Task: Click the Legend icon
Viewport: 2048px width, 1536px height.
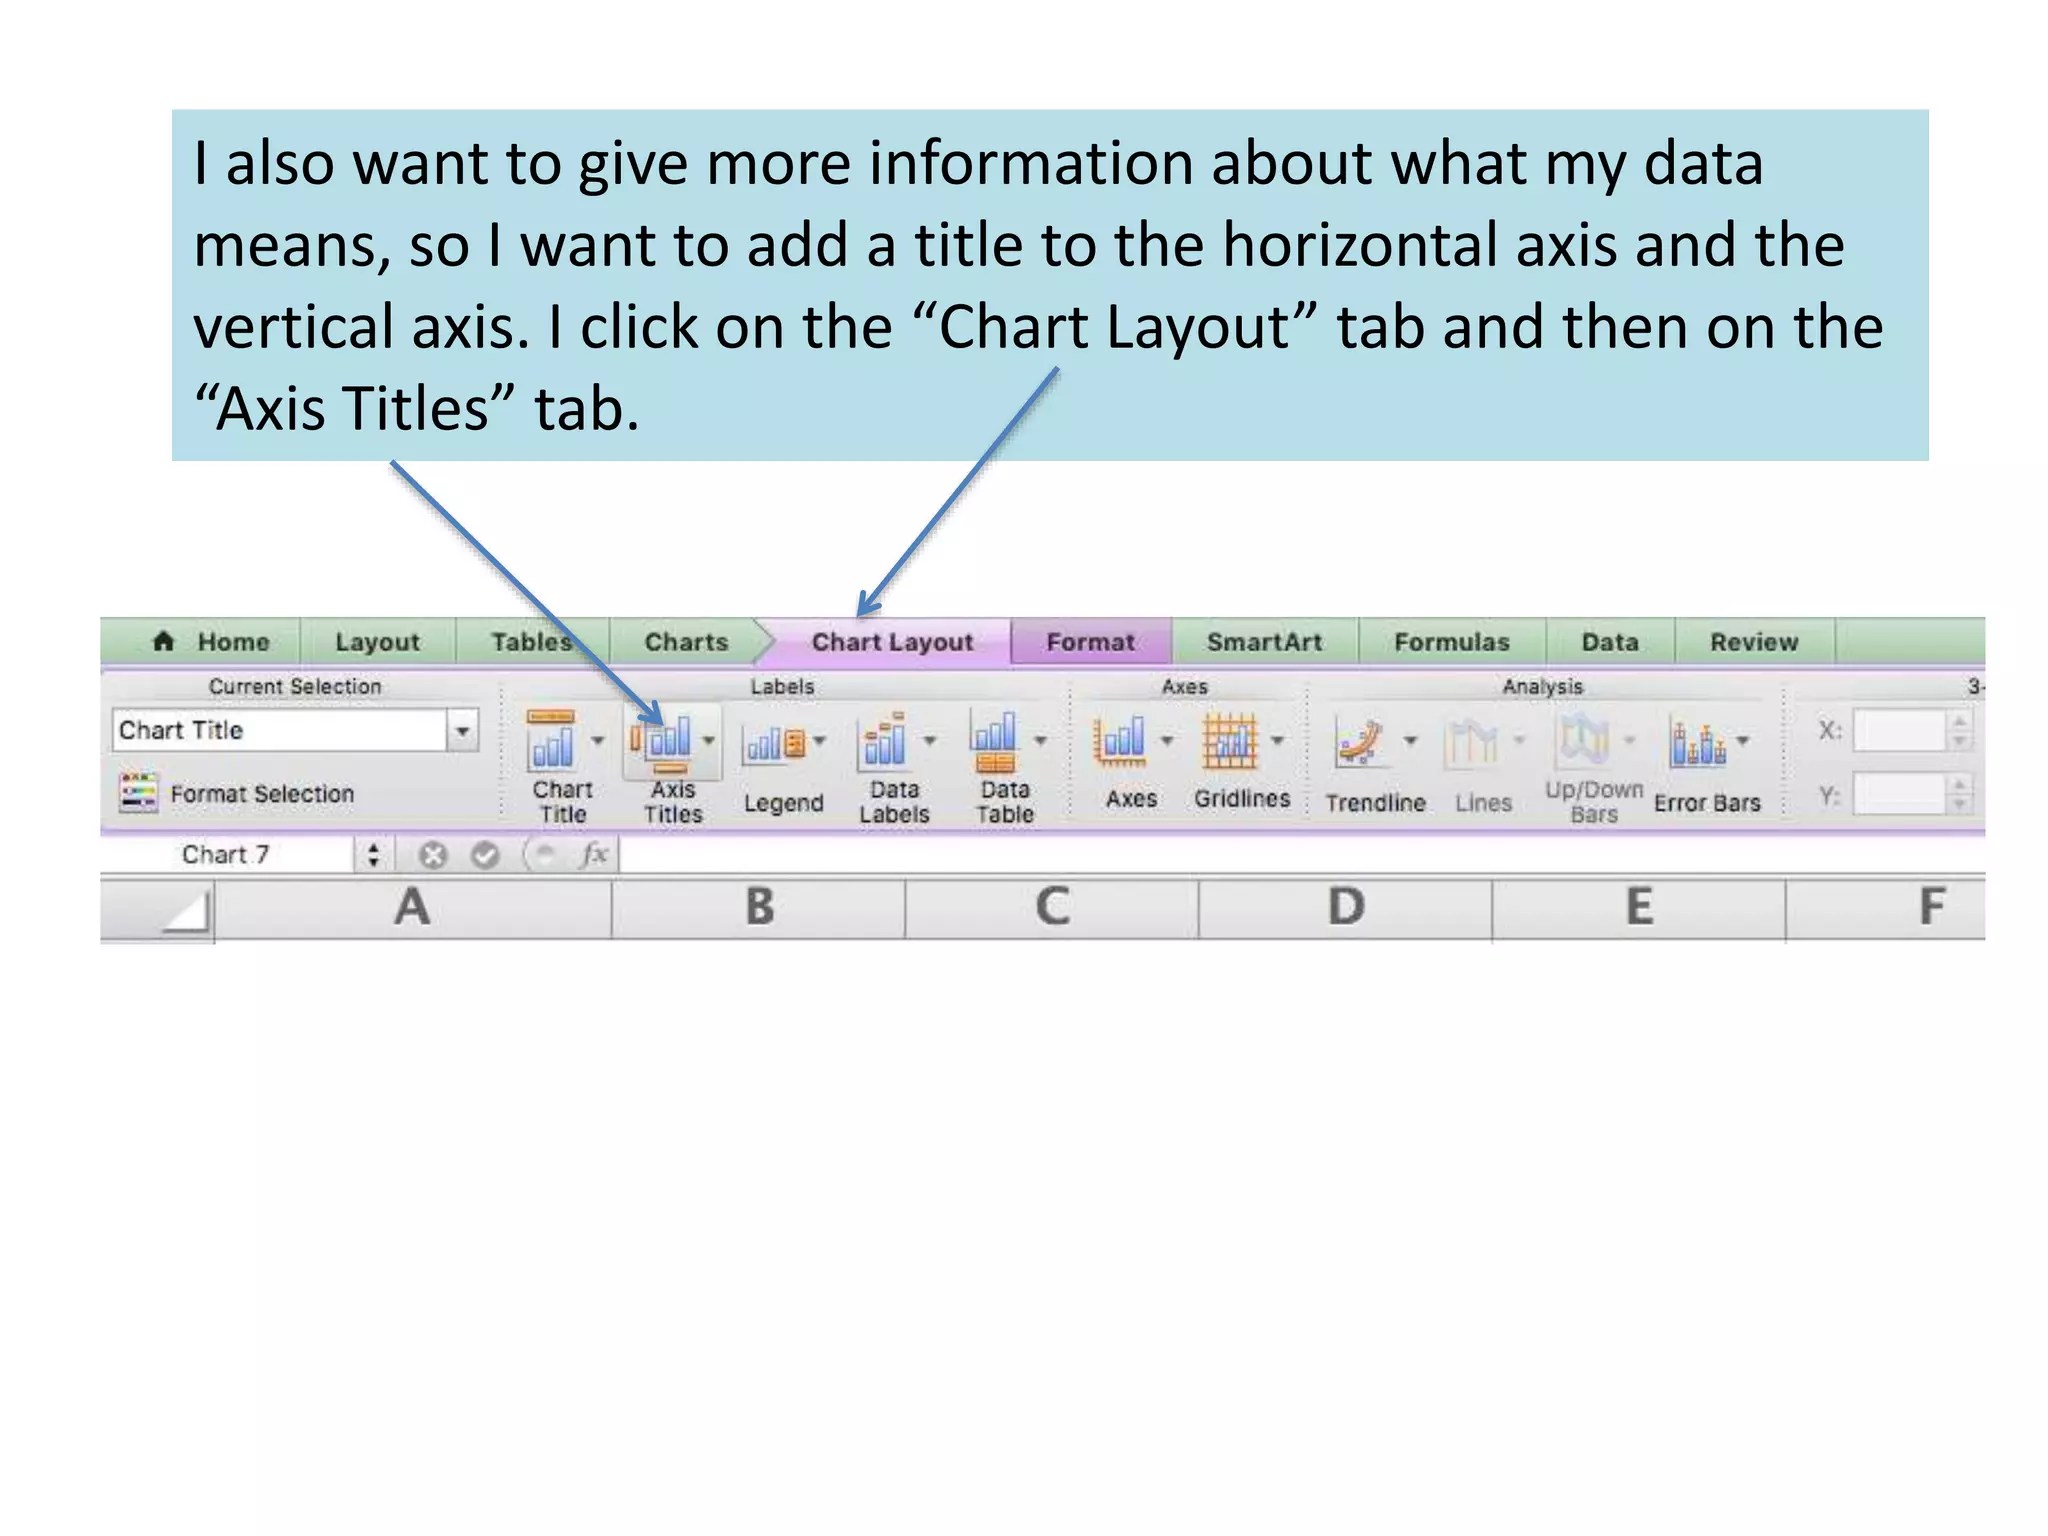Action: [773, 744]
